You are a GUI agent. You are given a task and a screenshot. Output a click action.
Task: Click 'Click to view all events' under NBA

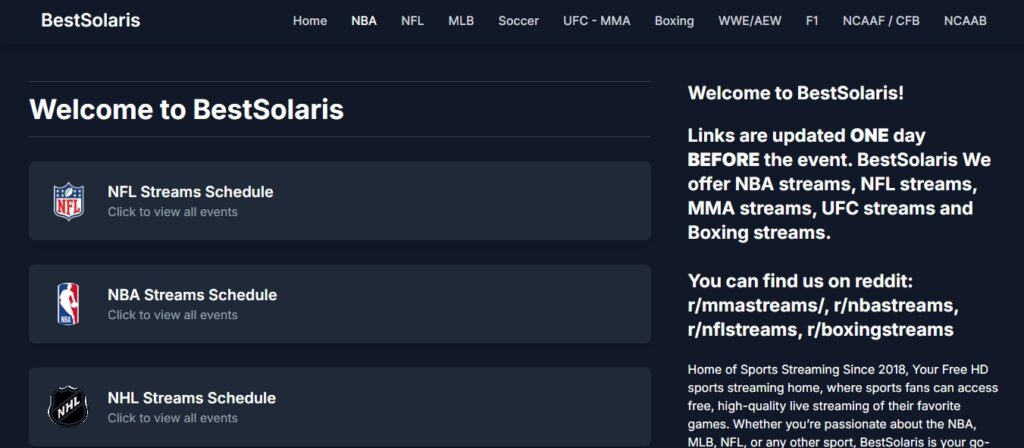point(172,315)
